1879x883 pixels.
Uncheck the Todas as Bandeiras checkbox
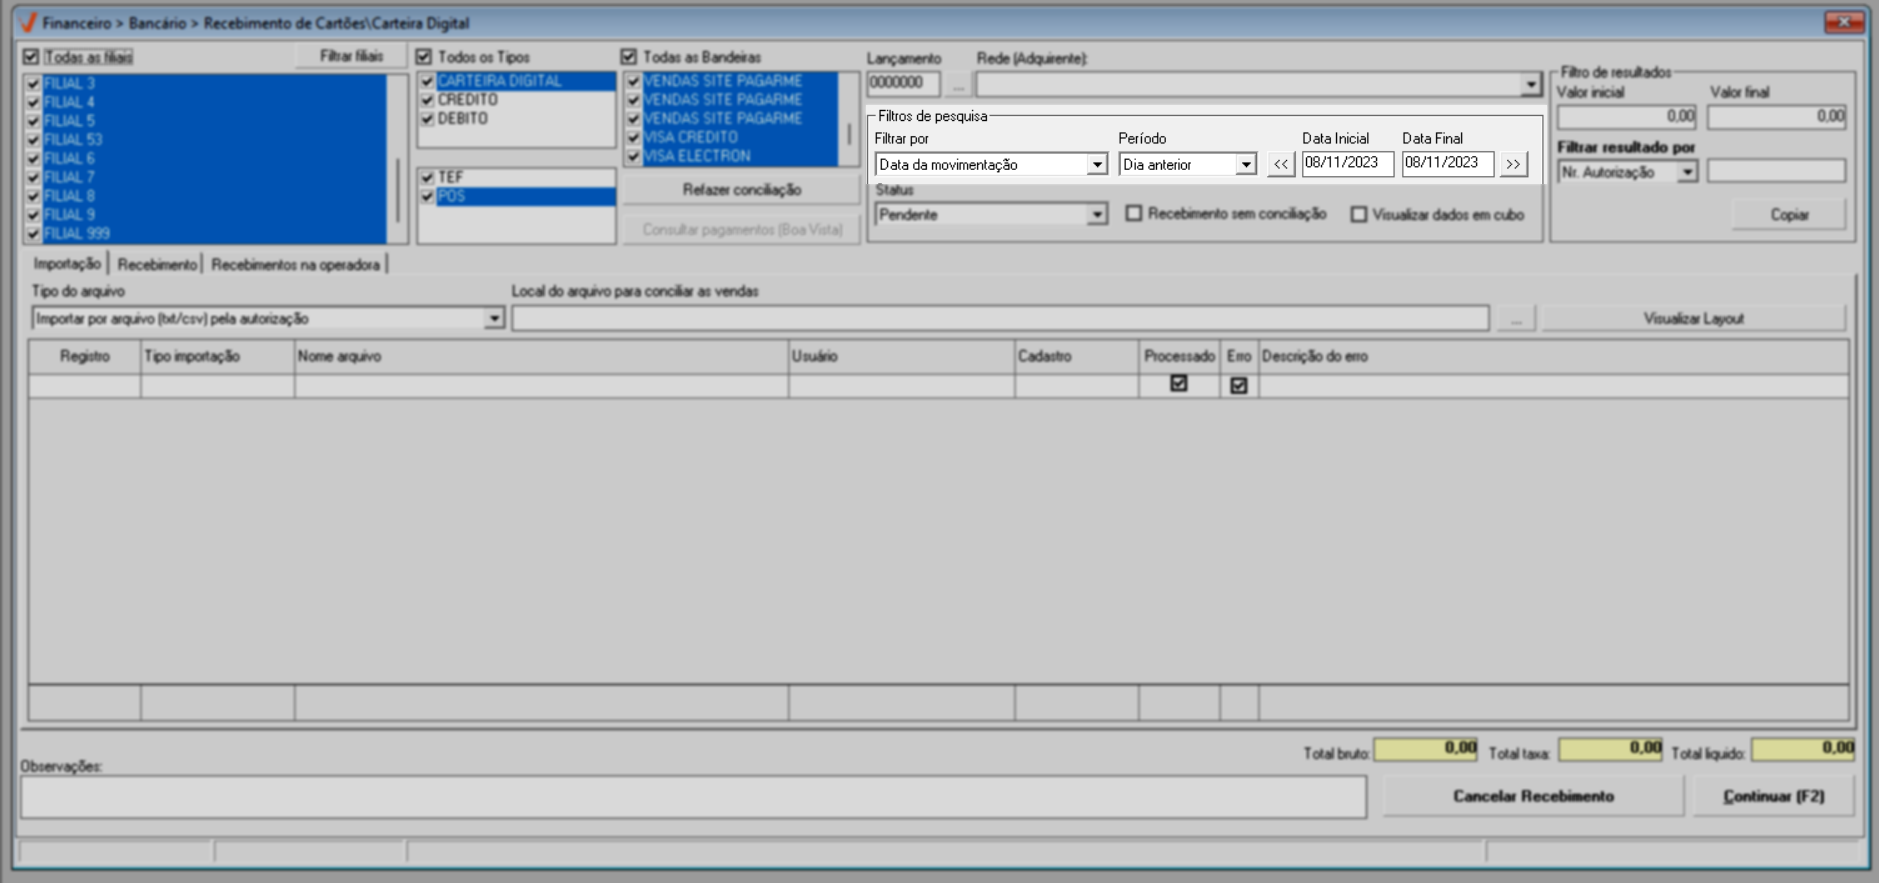(629, 57)
